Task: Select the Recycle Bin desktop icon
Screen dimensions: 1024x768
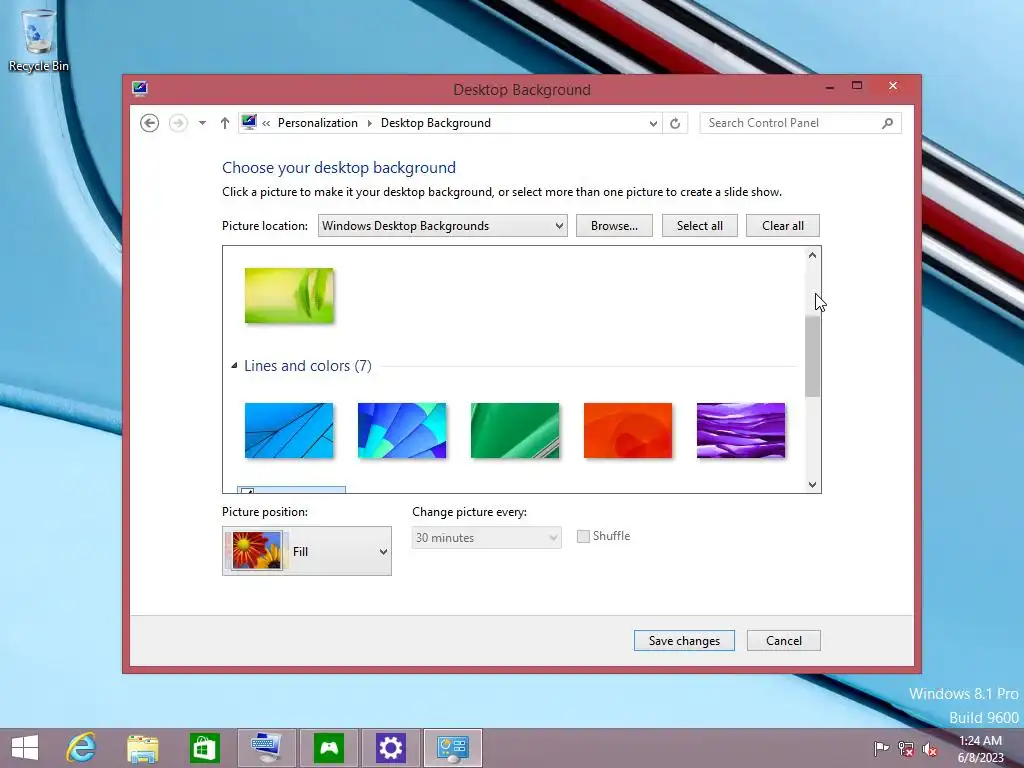Action: coord(39,40)
